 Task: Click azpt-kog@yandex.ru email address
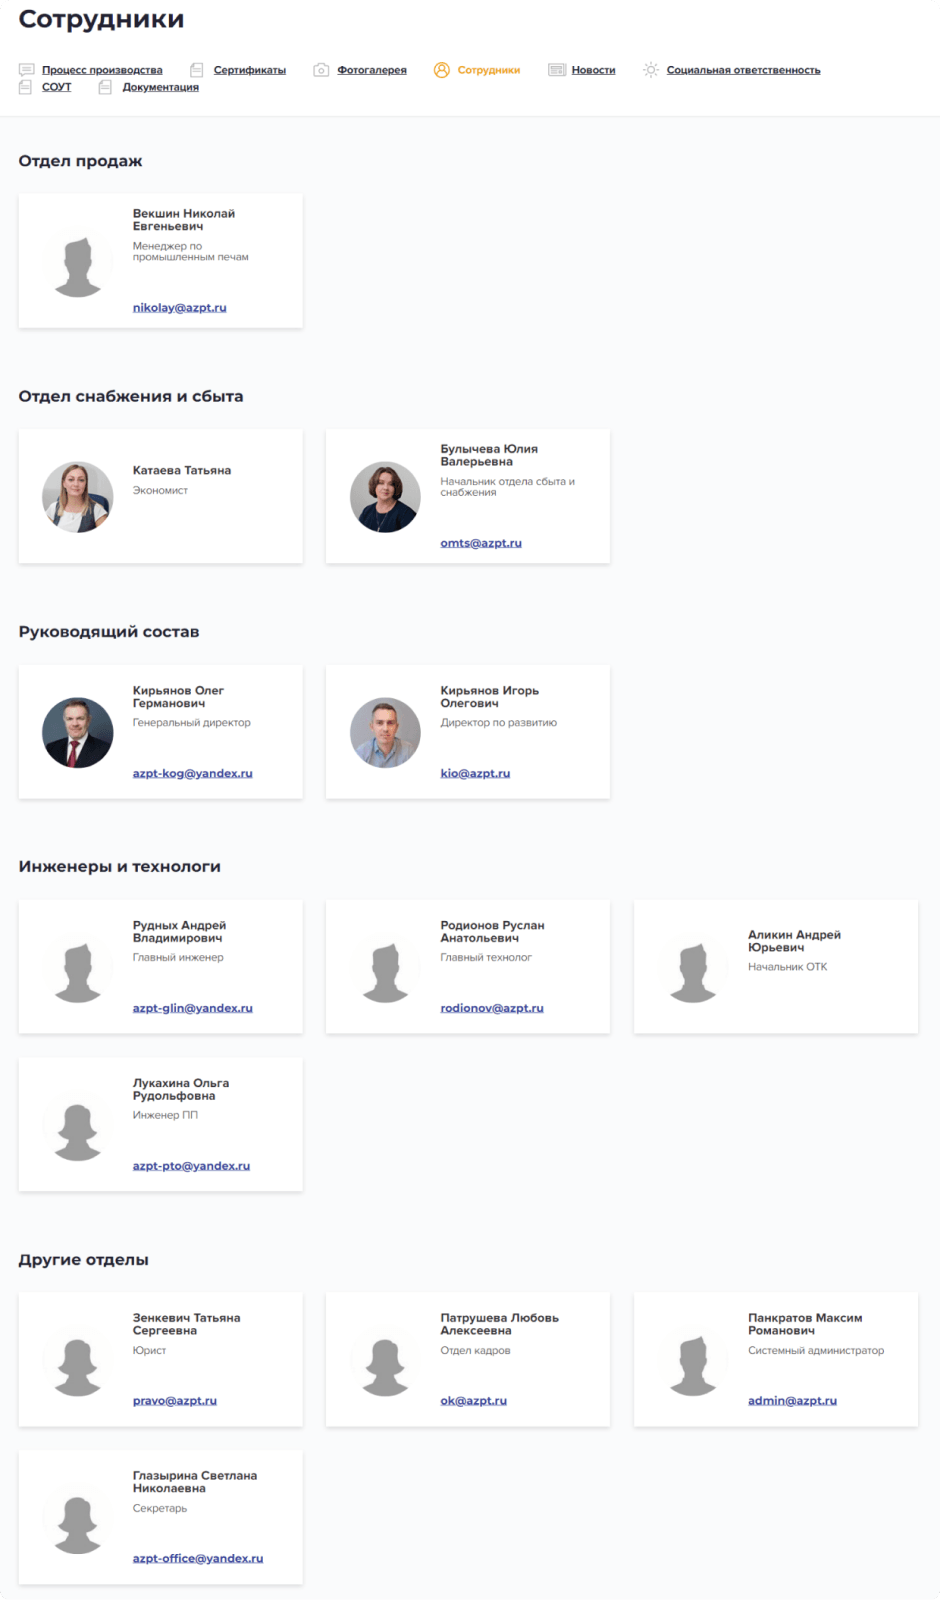point(193,773)
